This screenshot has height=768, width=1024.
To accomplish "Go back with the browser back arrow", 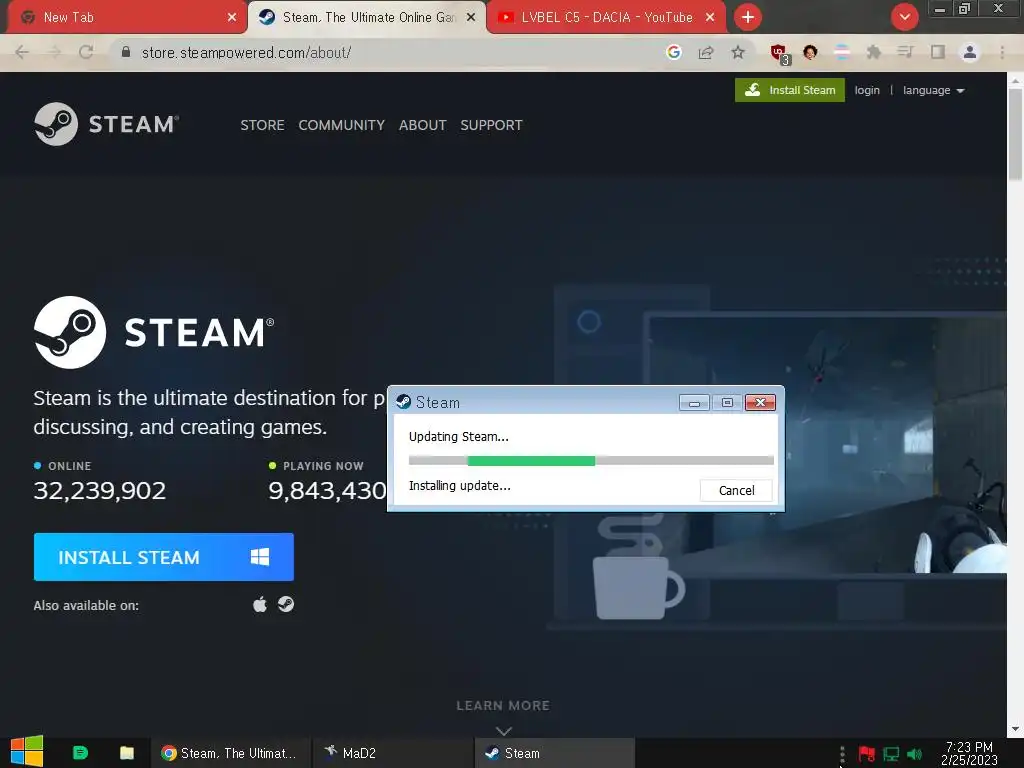I will coord(22,52).
